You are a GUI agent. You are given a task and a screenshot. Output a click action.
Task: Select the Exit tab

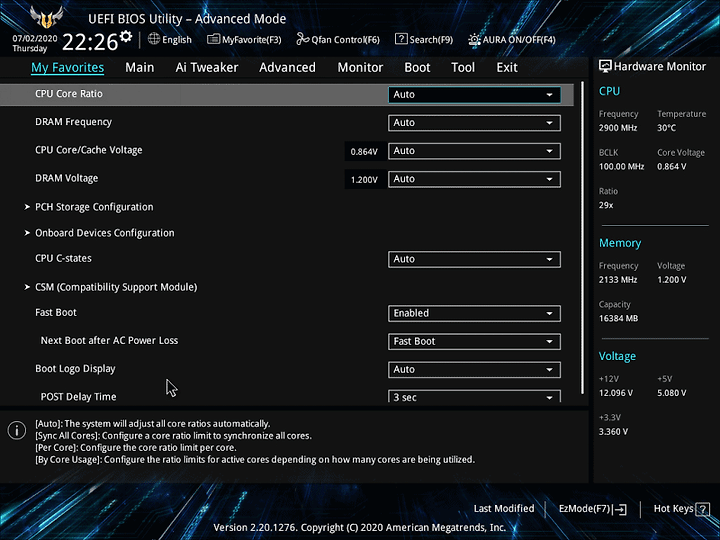pos(507,68)
